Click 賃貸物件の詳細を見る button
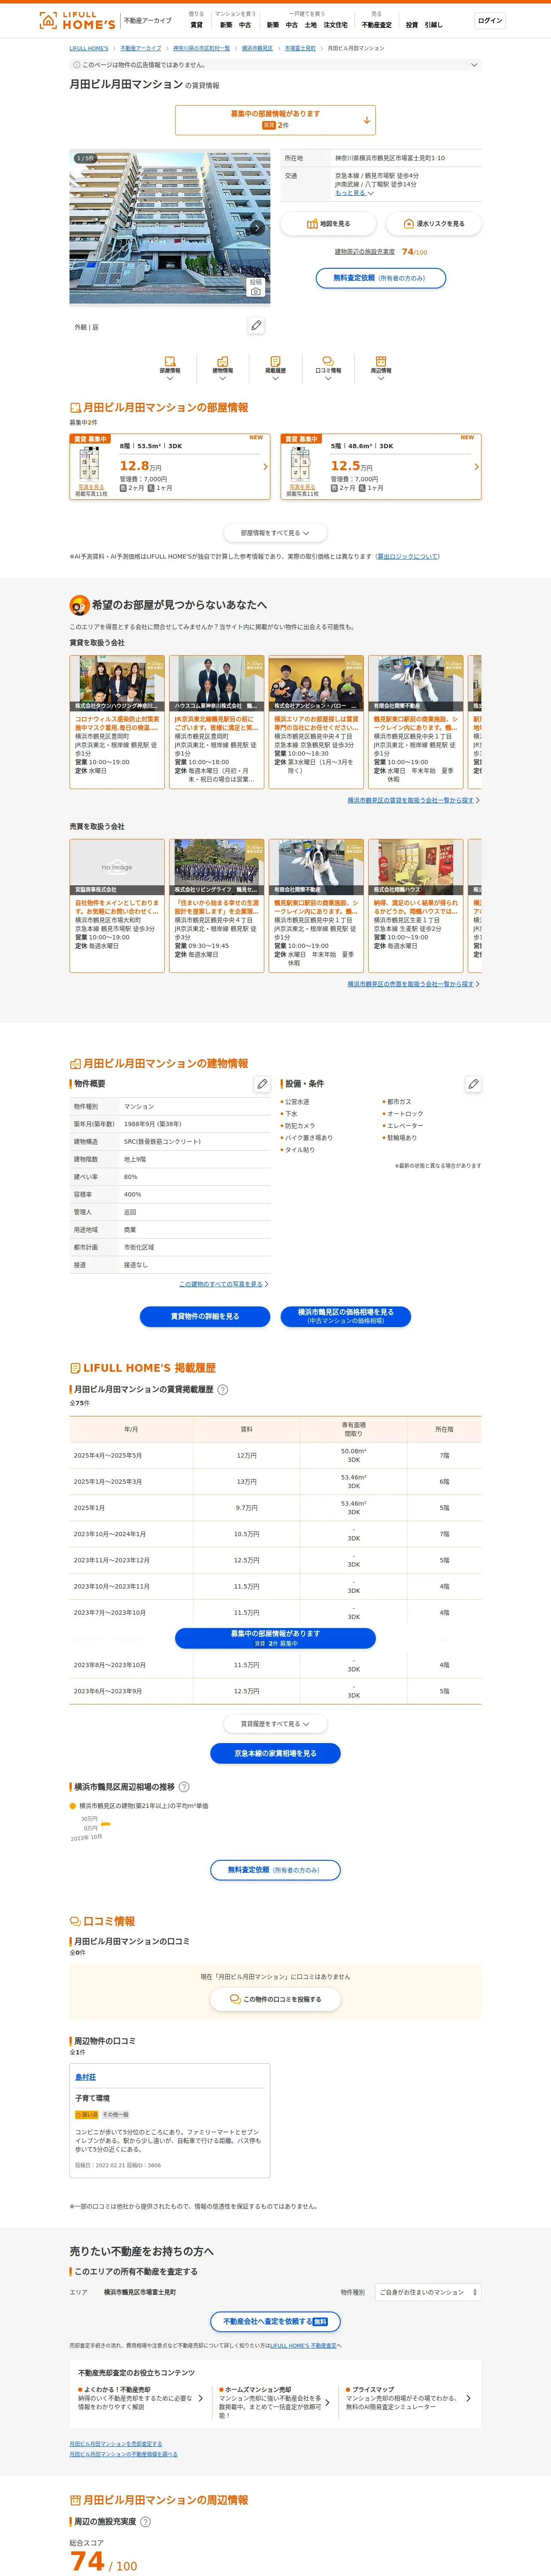The image size is (551, 2576). coord(205,1316)
